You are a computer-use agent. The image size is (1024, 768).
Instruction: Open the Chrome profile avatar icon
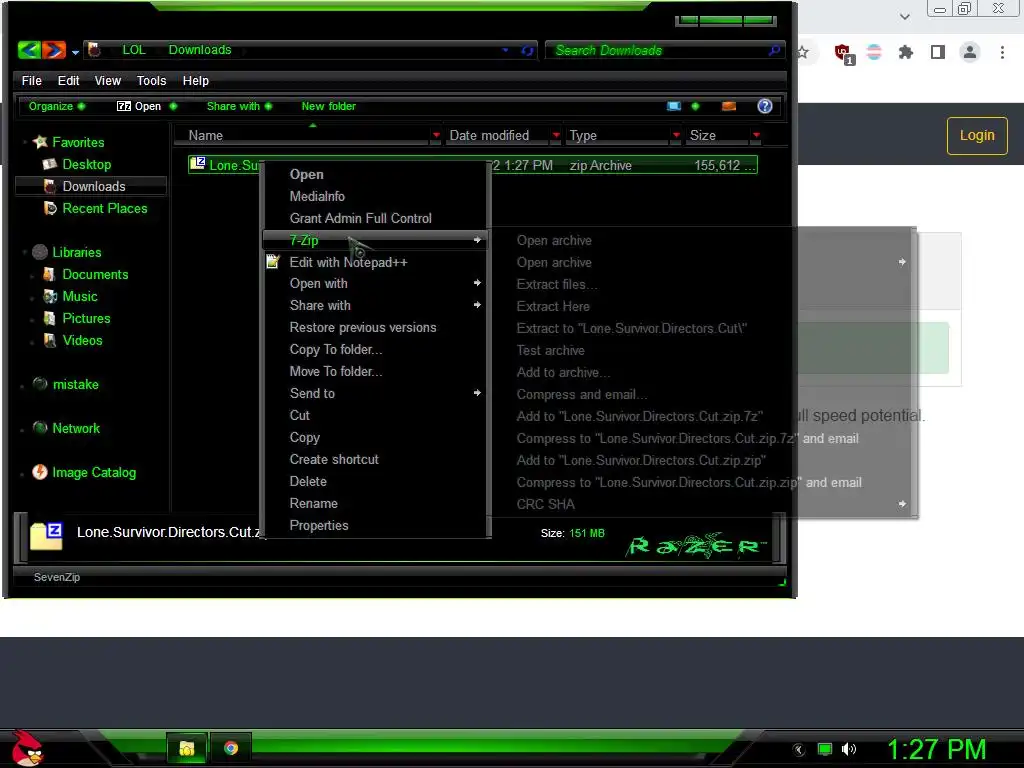[970, 52]
